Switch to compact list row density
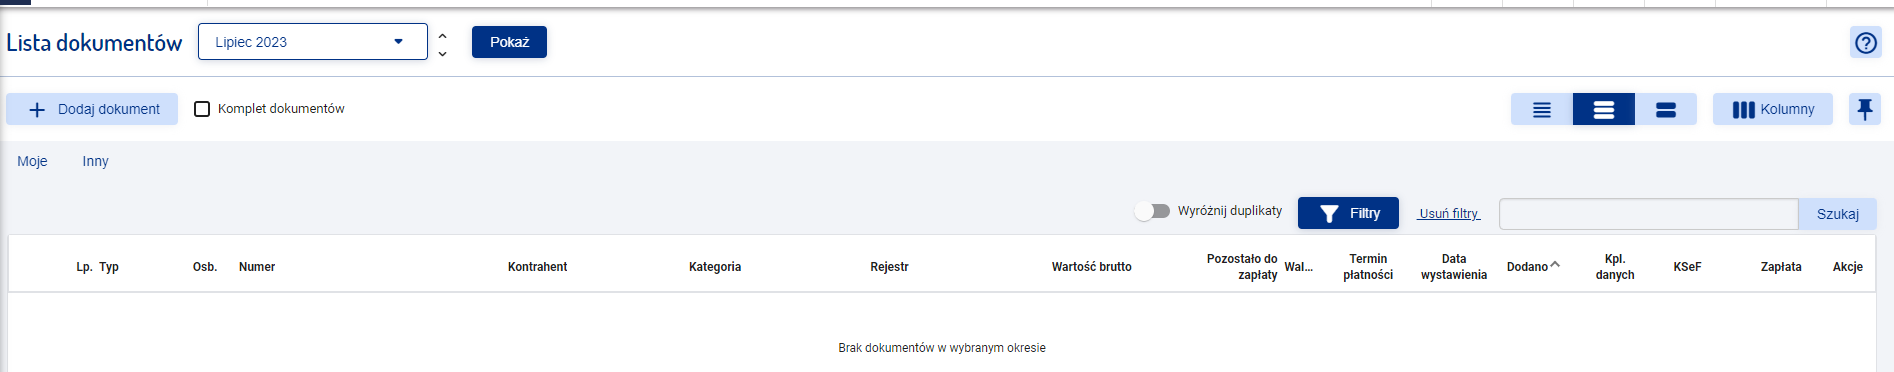 coord(1542,109)
